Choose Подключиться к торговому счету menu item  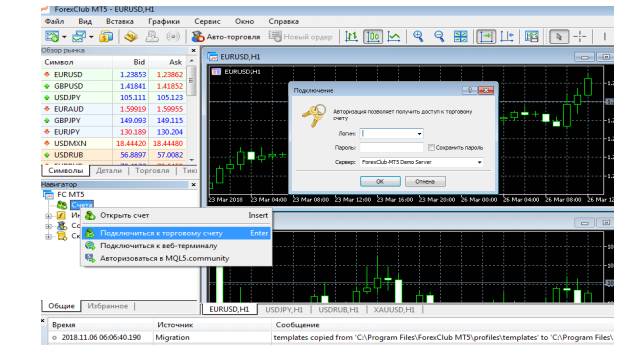(176, 233)
